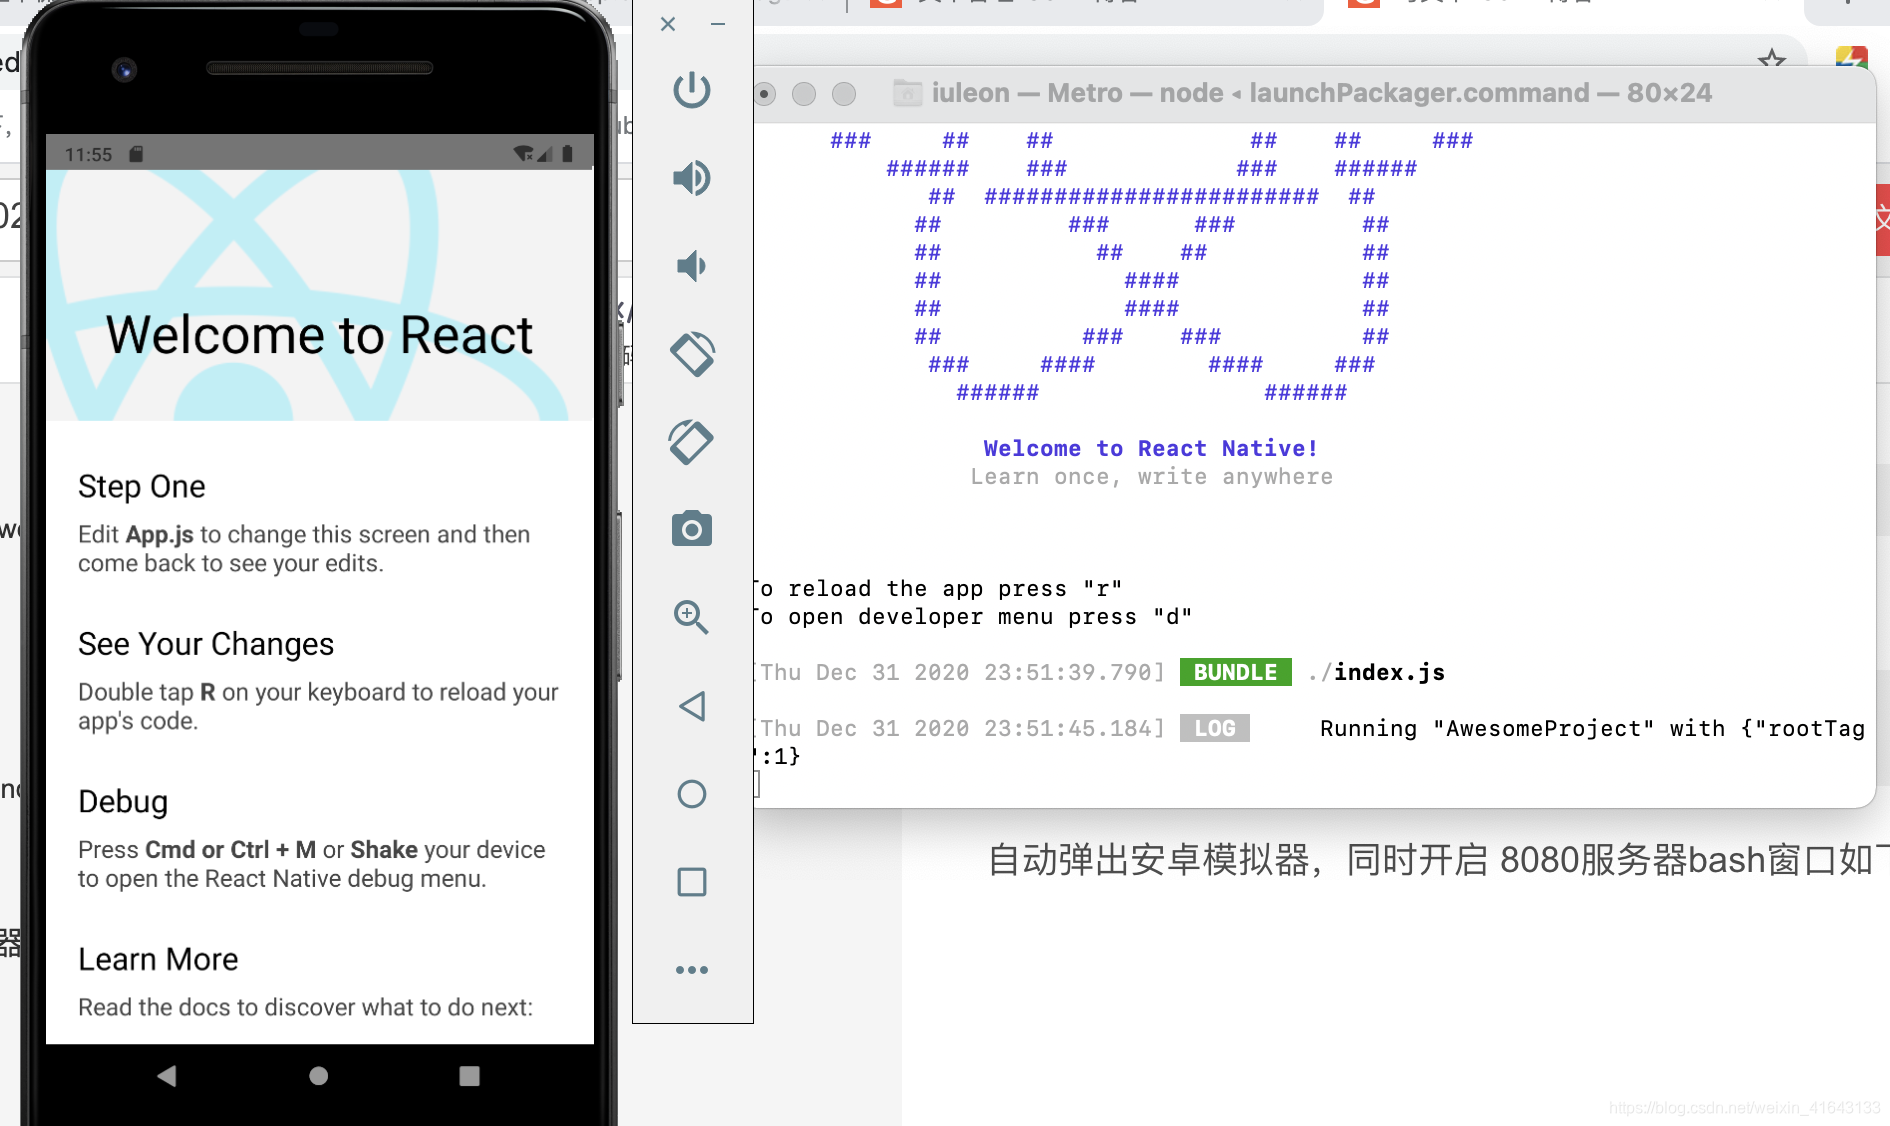The height and width of the screenshot is (1126, 1890).
Task: Tap the phone's on-screen home button
Action: coord(318,1076)
